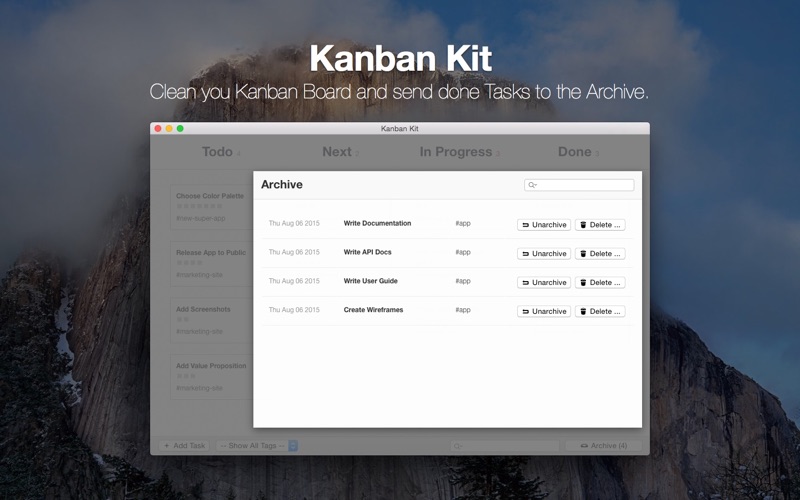The width and height of the screenshot is (800, 500).
Task: Click the magnifier icon in Archive search
Action: tap(532, 185)
